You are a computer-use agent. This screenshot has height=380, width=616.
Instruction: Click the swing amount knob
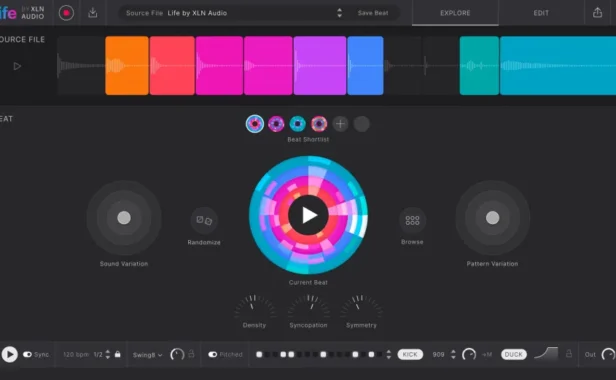[x=177, y=354]
